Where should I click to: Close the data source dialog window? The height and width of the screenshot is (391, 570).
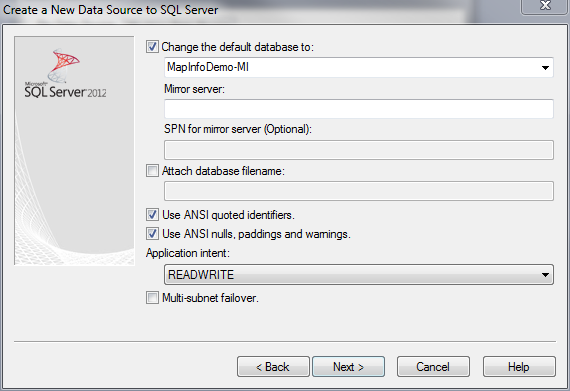click(x=545, y=6)
